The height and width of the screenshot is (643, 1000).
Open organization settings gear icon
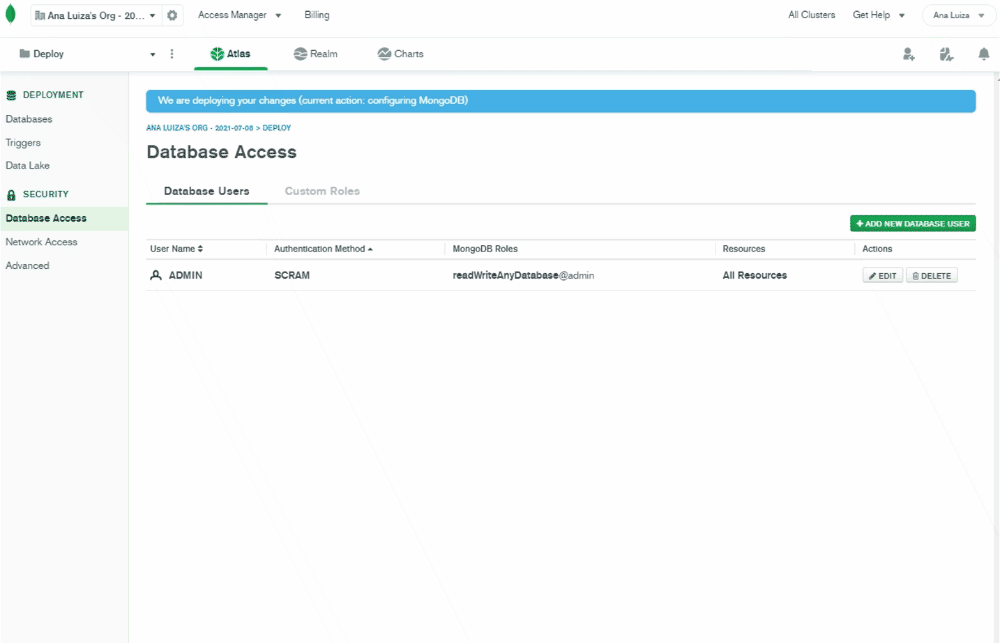[x=172, y=15]
